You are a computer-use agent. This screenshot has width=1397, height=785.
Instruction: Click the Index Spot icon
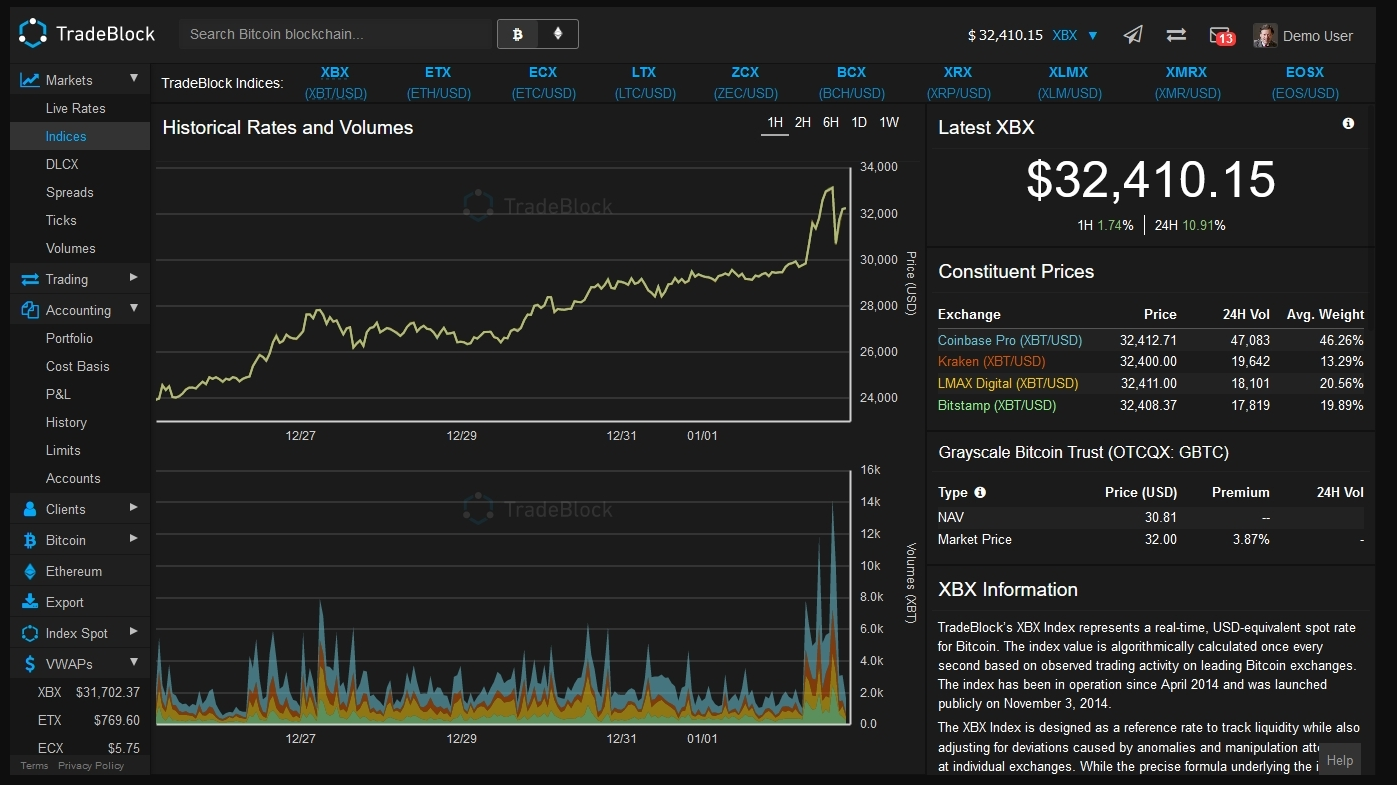(x=29, y=633)
